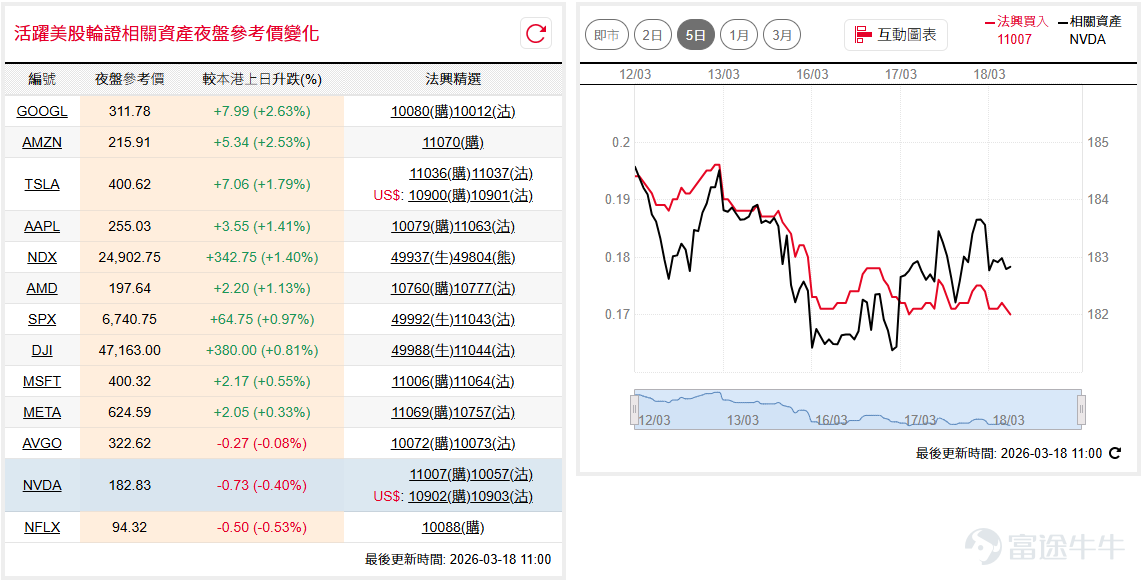Select NDX night price 24,902.75
This screenshot has width=1145, height=583.
pos(129,257)
